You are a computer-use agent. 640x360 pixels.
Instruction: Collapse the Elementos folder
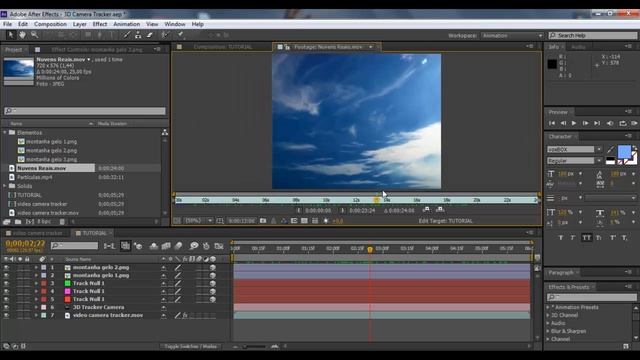5,132
